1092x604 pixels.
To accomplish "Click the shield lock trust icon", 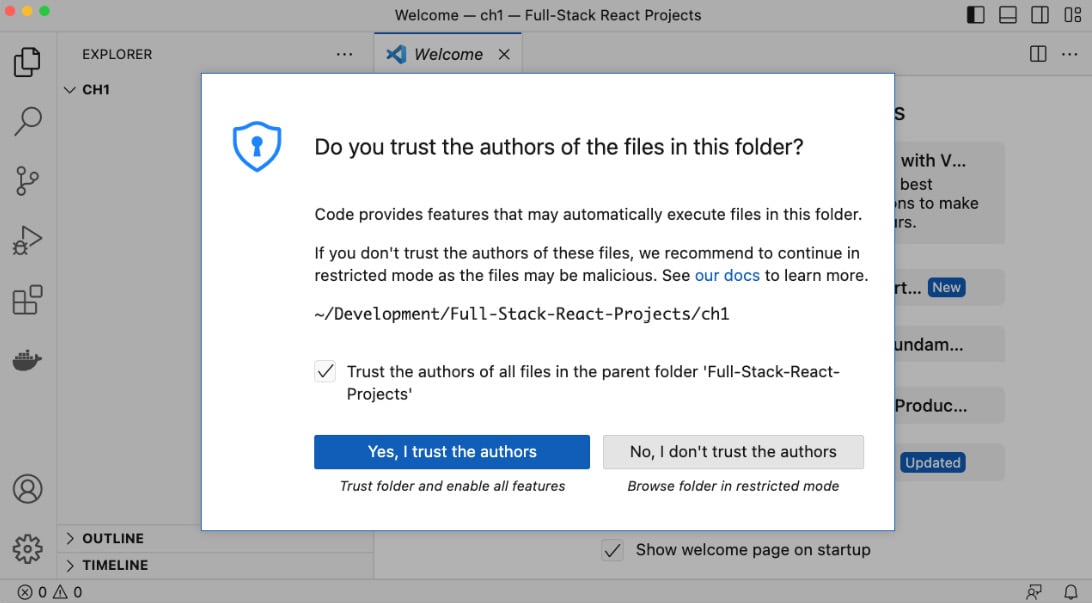I will 257,146.
